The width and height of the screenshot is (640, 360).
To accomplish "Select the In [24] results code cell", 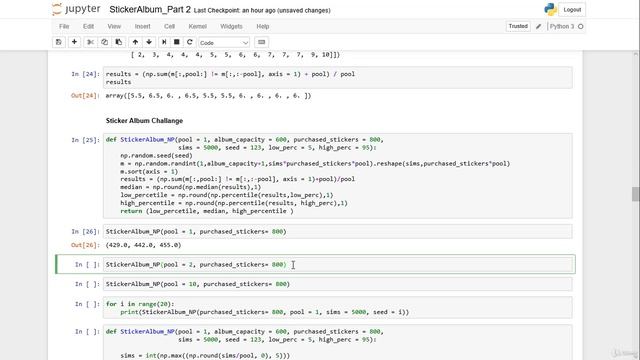I will click(x=338, y=78).
